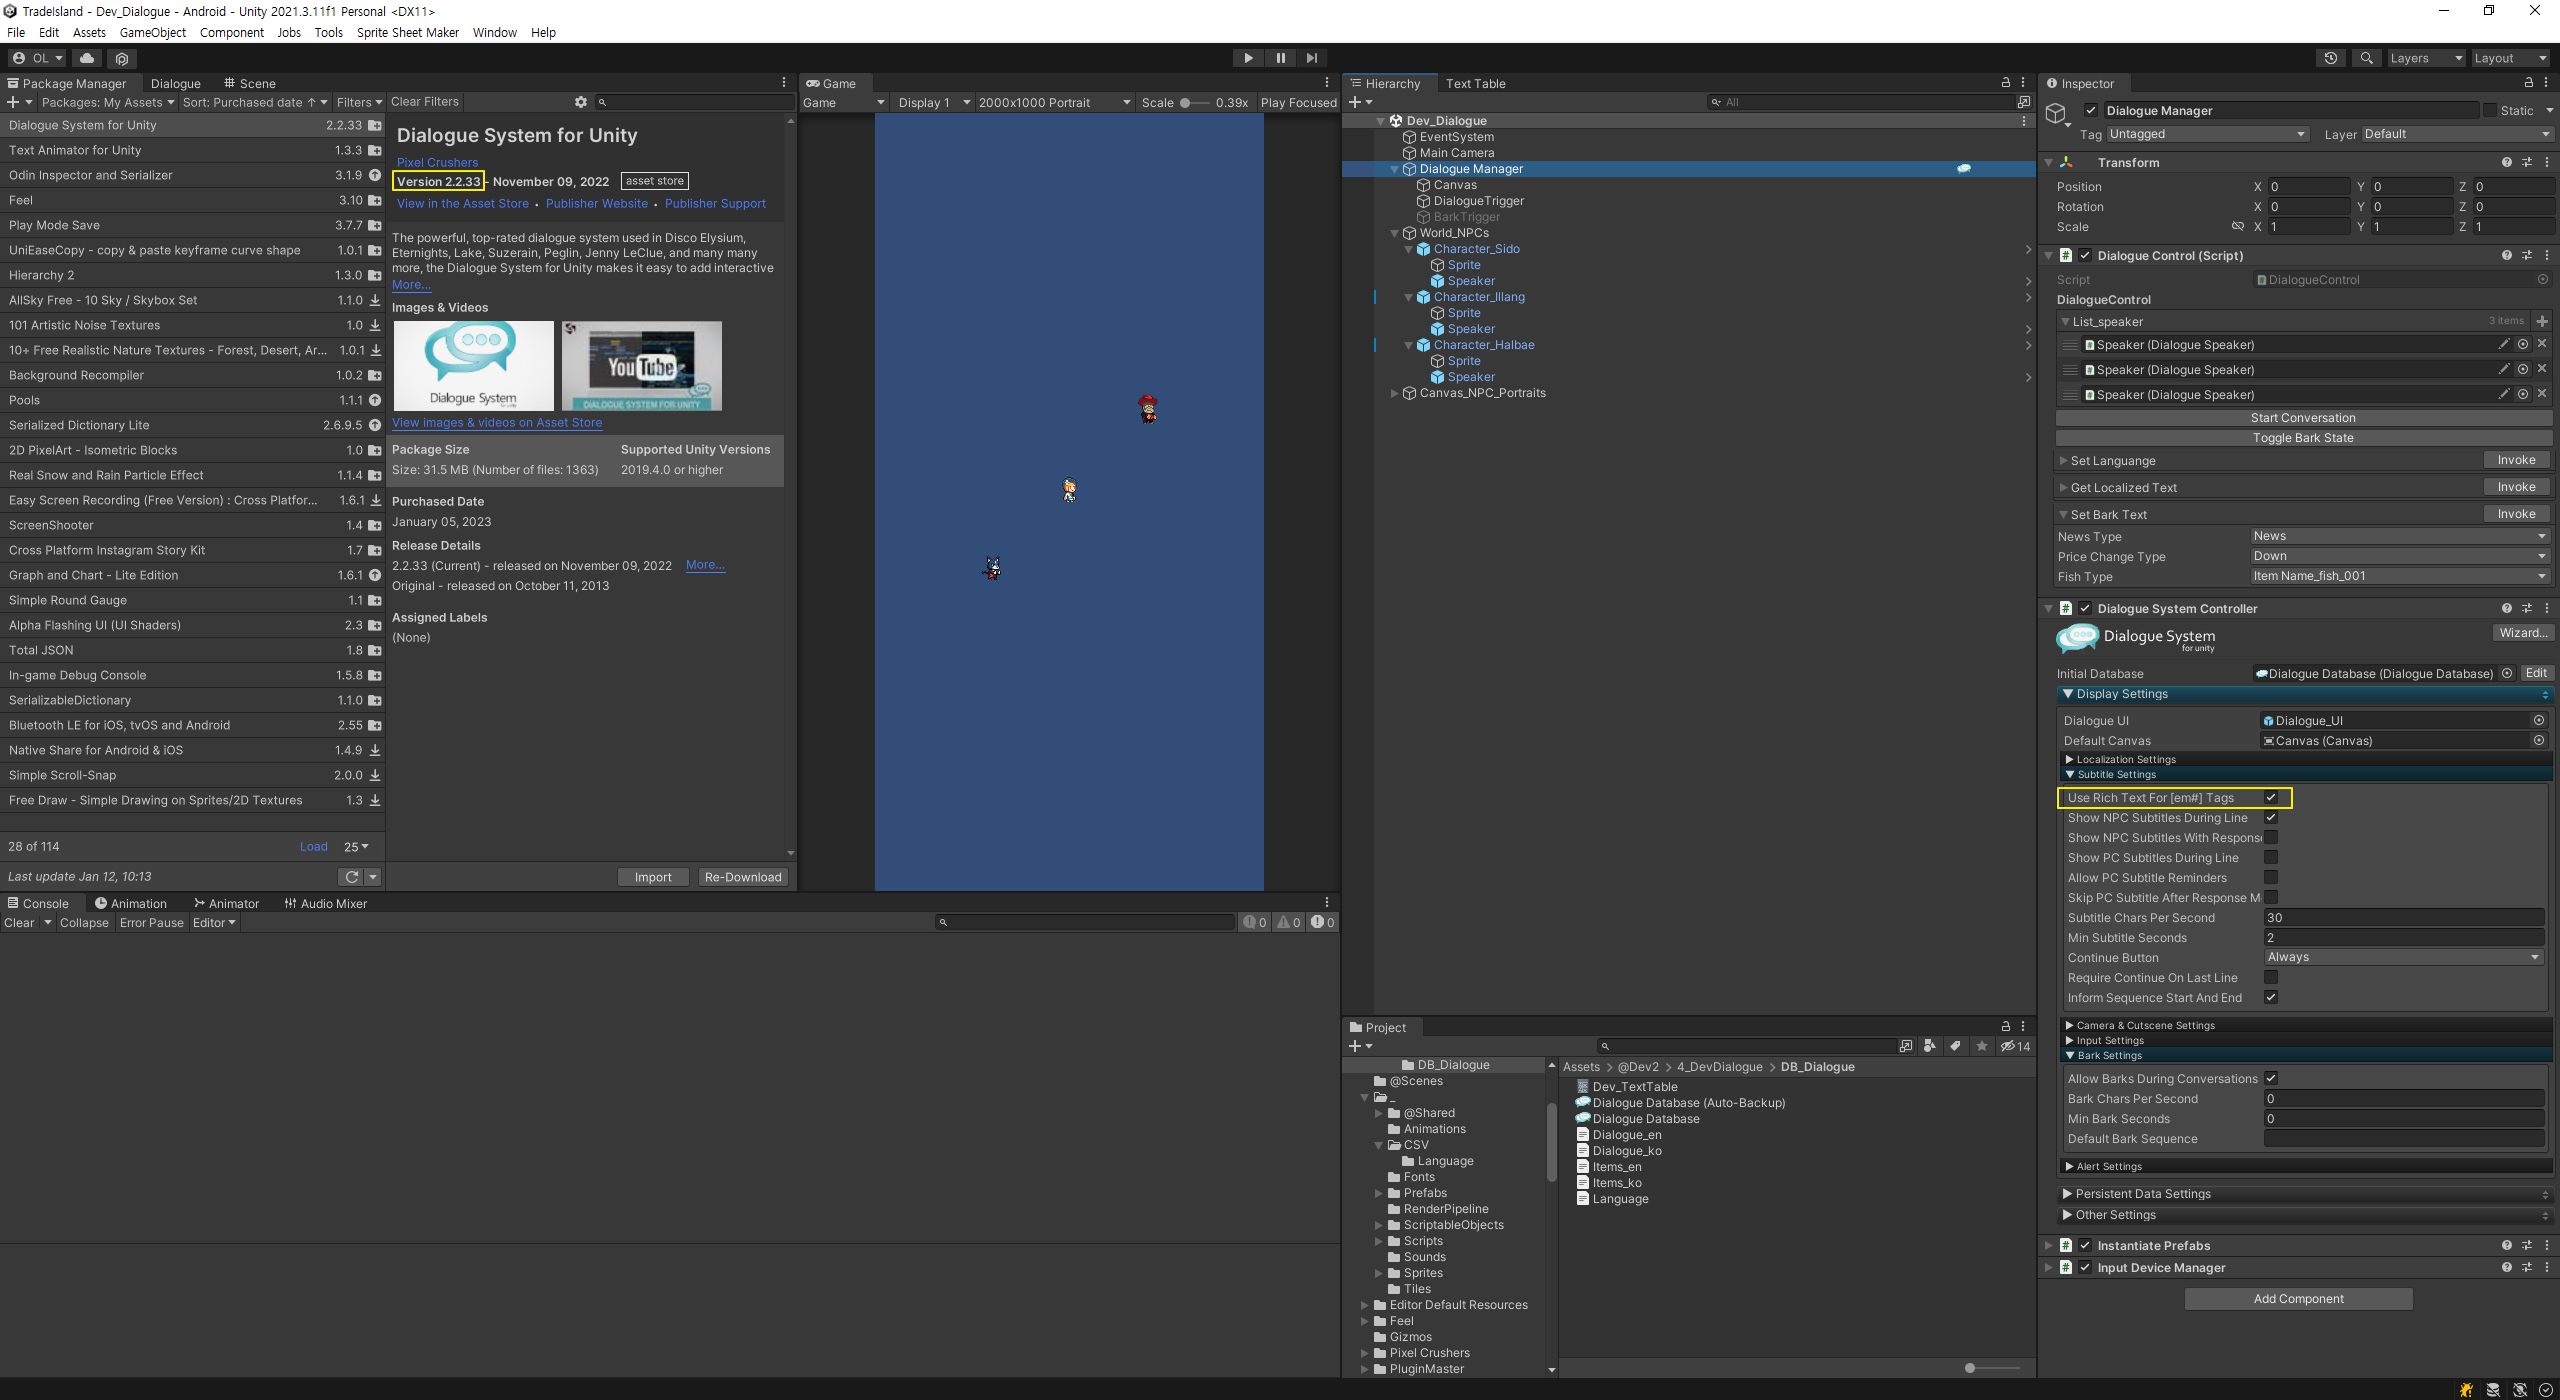The width and height of the screenshot is (2560, 1400).
Task: Click Search by Type icon in Project panel
Action: [x=1930, y=1046]
